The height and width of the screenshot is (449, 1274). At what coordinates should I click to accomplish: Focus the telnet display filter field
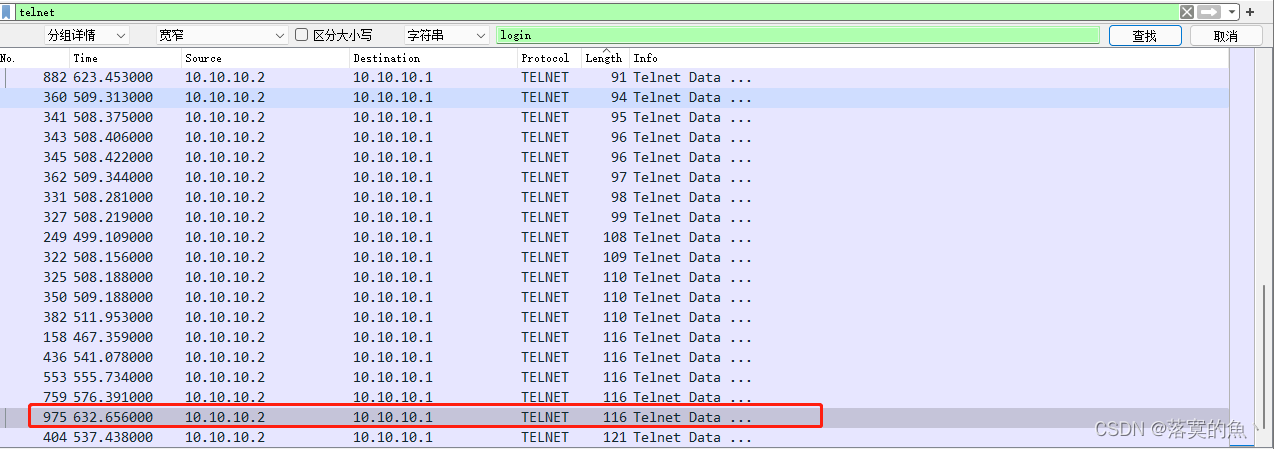click(596, 12)
